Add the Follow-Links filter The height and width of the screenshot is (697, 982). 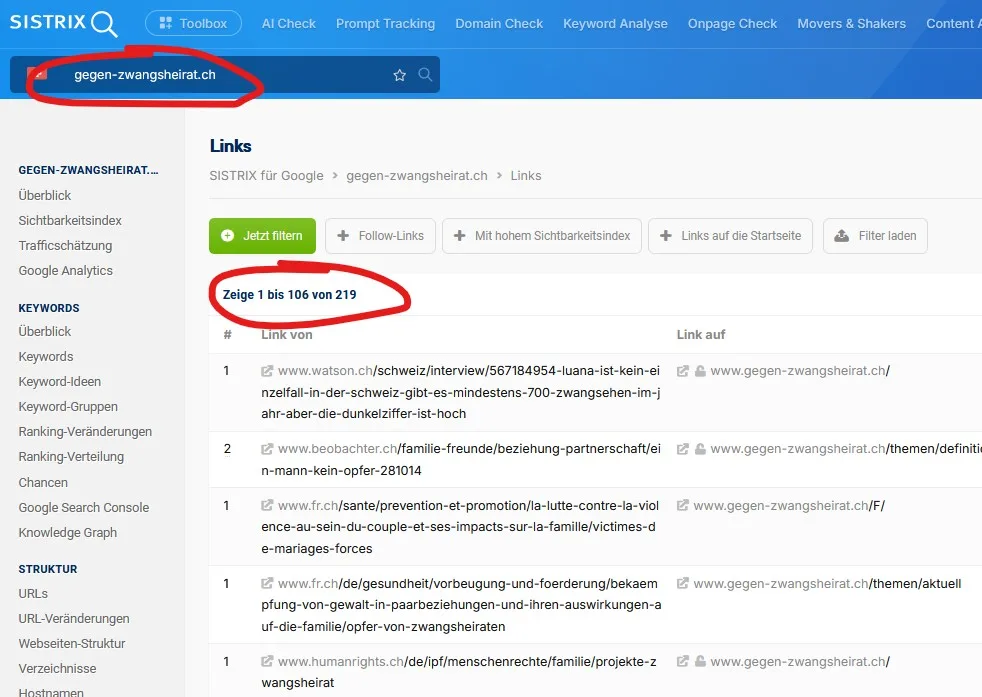(x=380, y=236)
